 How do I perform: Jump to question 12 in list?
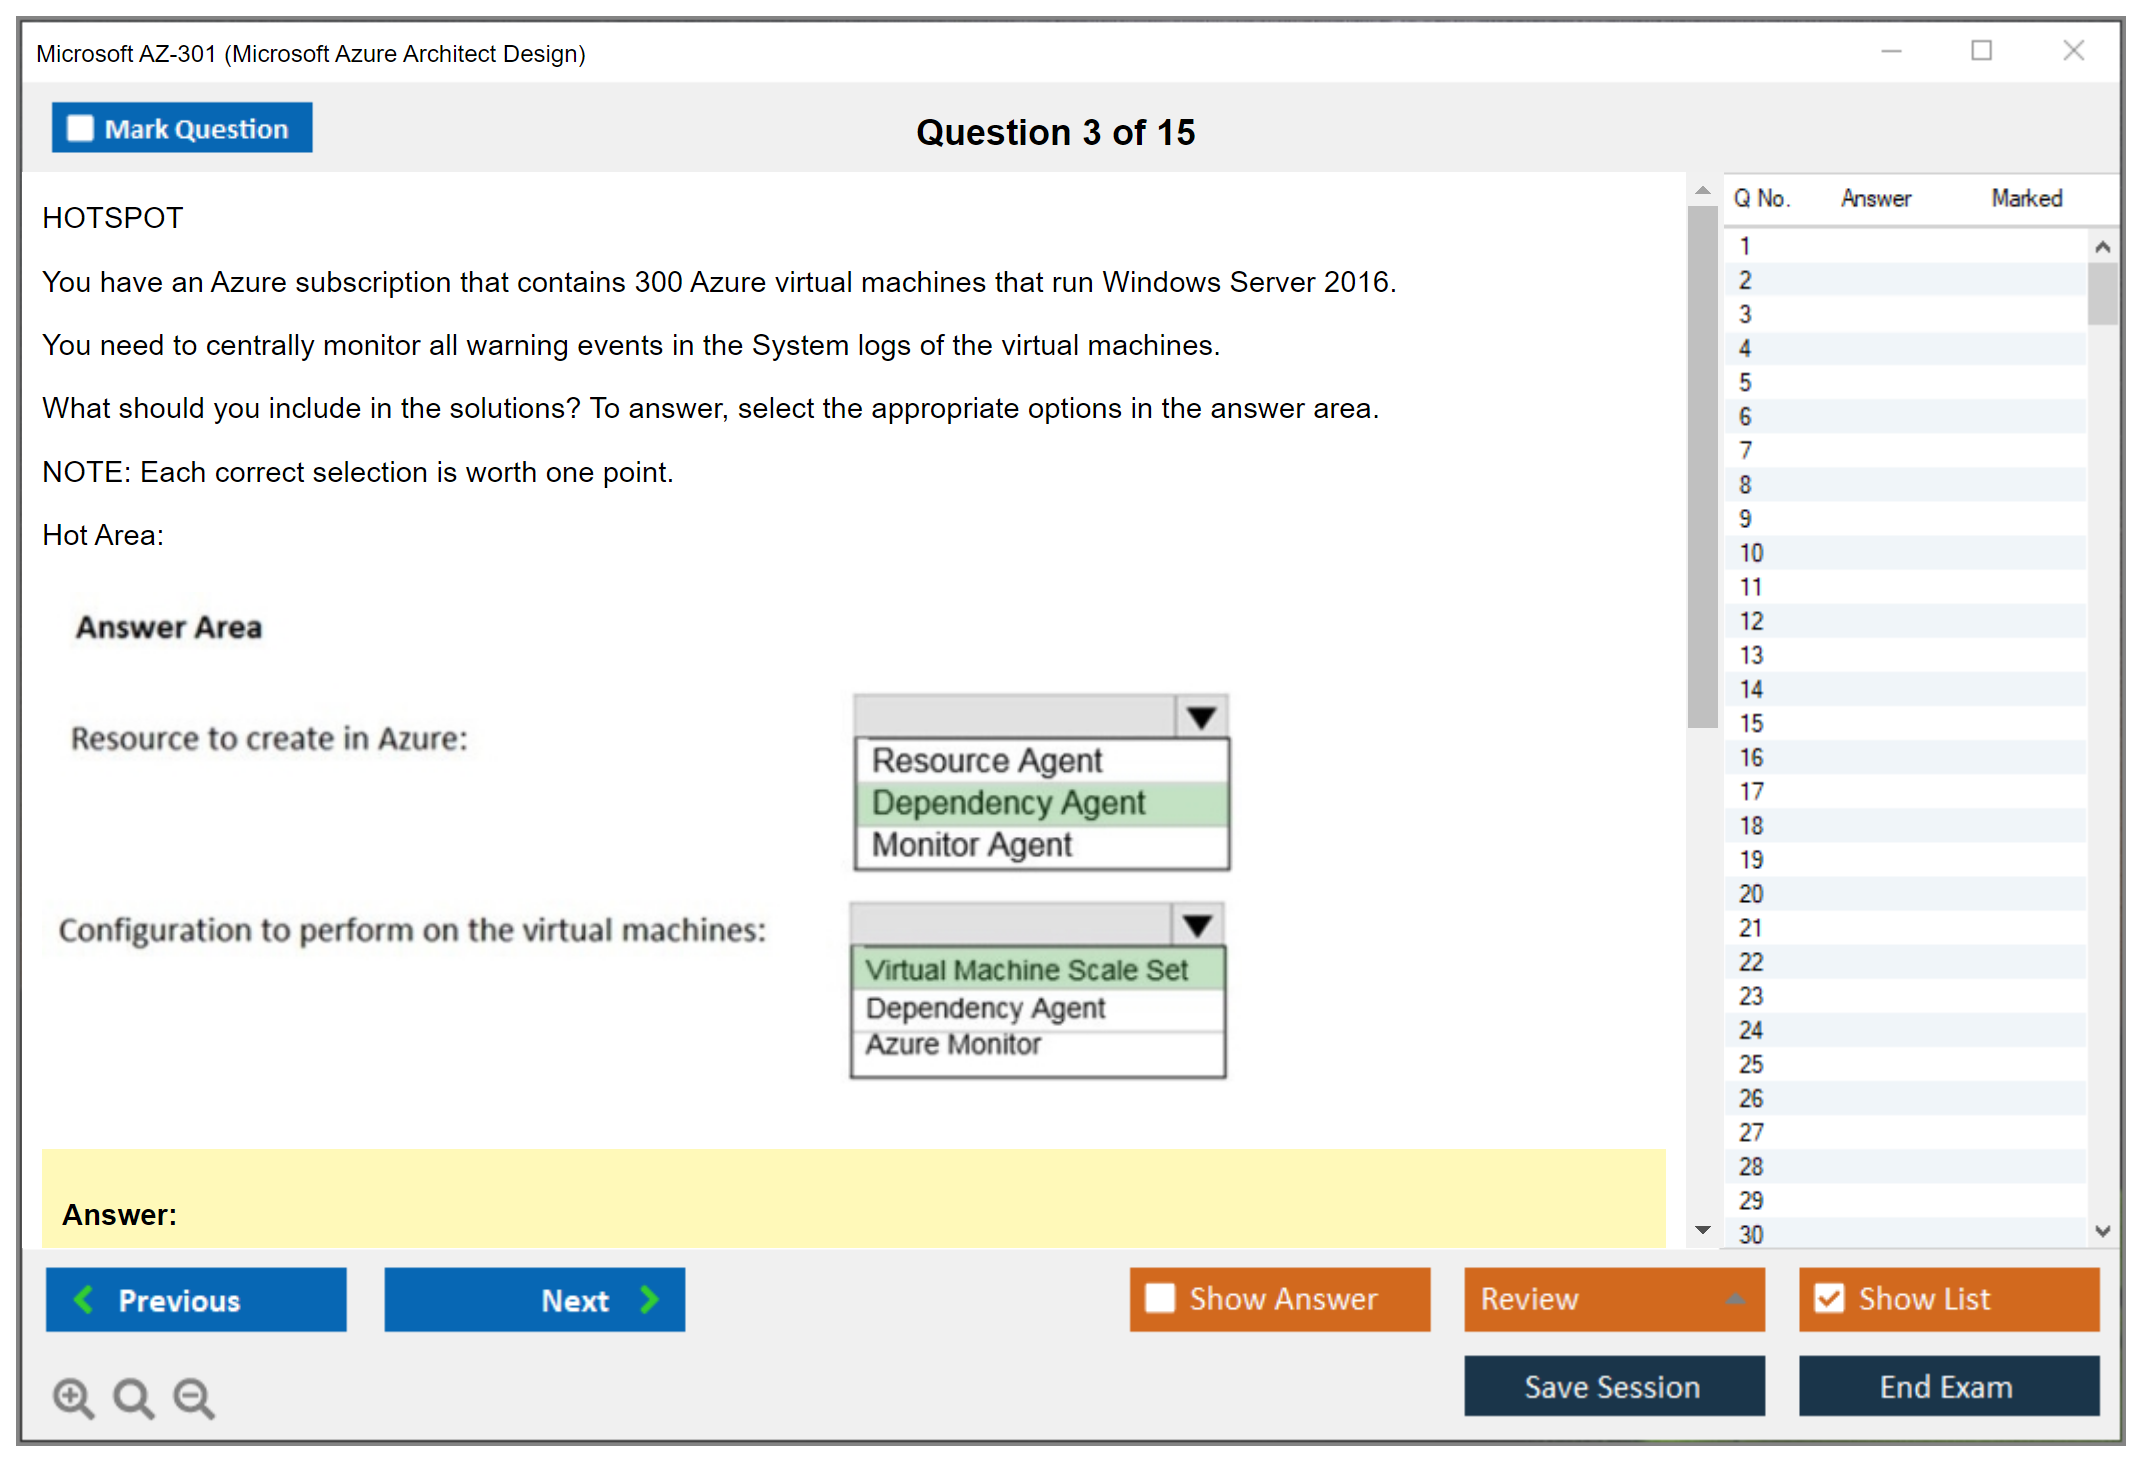point(1751,621)
